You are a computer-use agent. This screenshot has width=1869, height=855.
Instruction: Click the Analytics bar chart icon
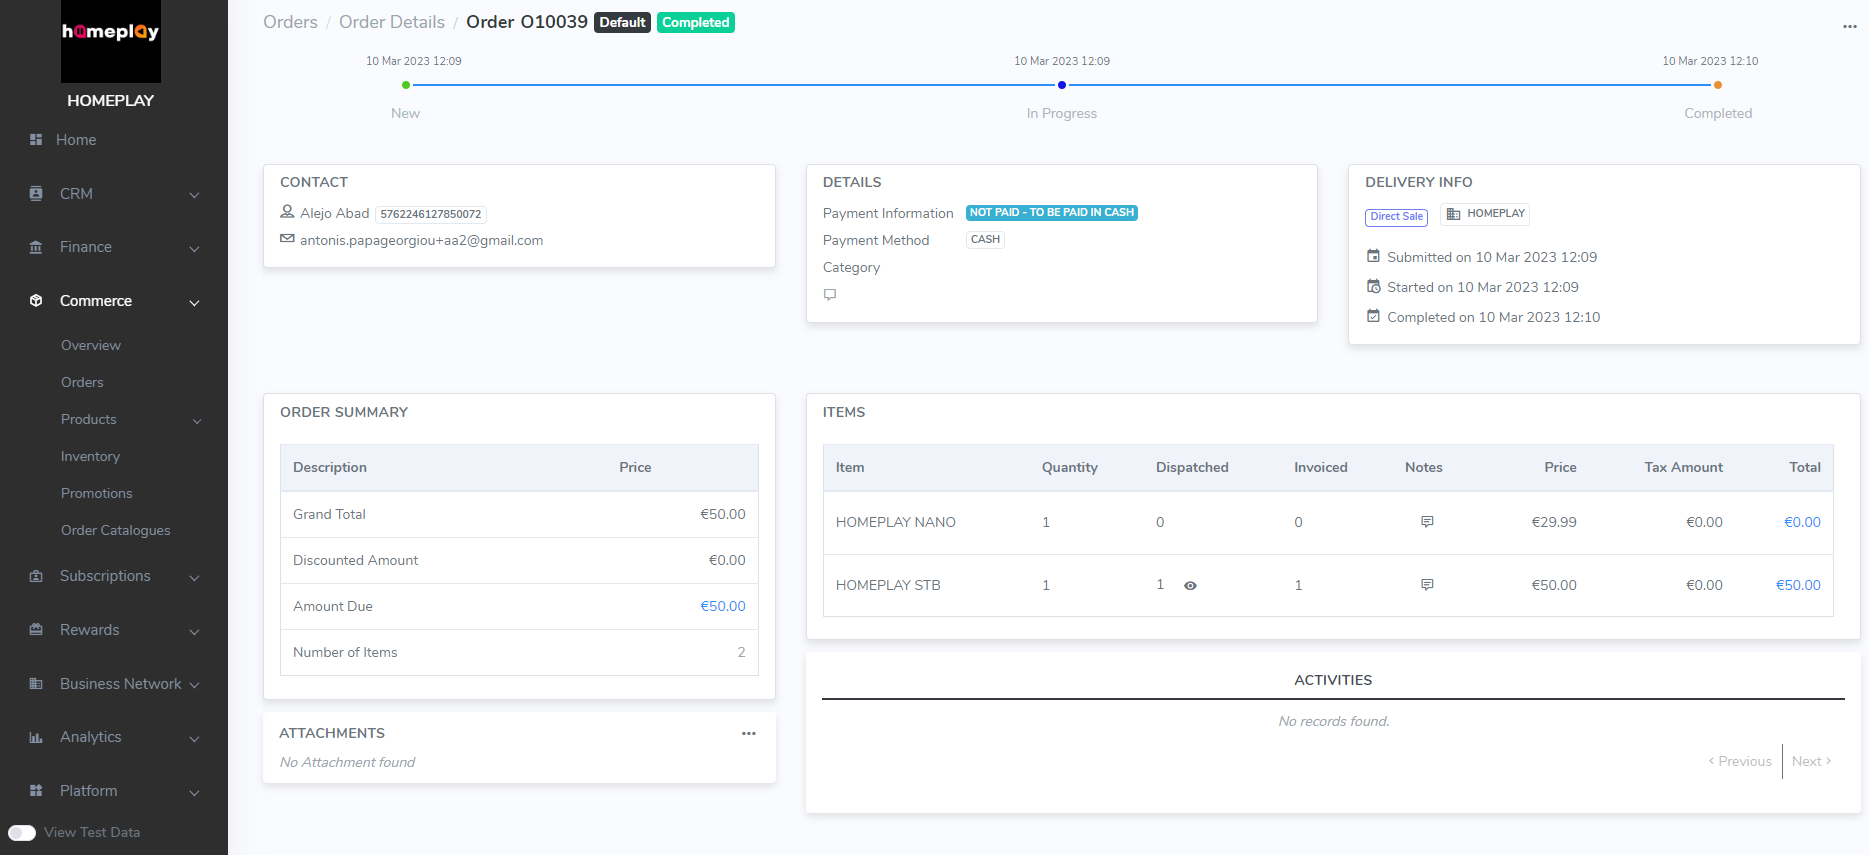click(36, 738)
